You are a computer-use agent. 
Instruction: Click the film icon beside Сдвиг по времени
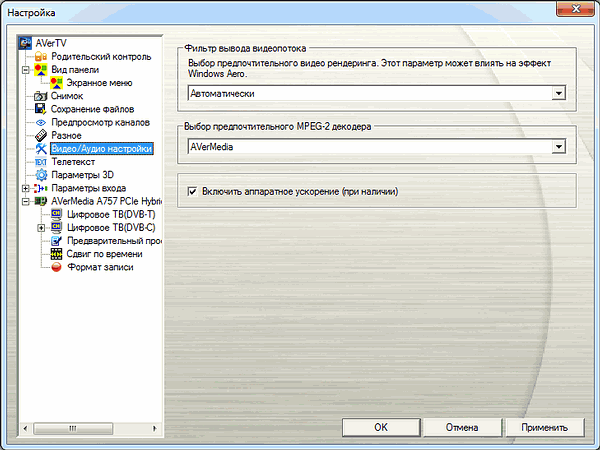tap(56, 254)
